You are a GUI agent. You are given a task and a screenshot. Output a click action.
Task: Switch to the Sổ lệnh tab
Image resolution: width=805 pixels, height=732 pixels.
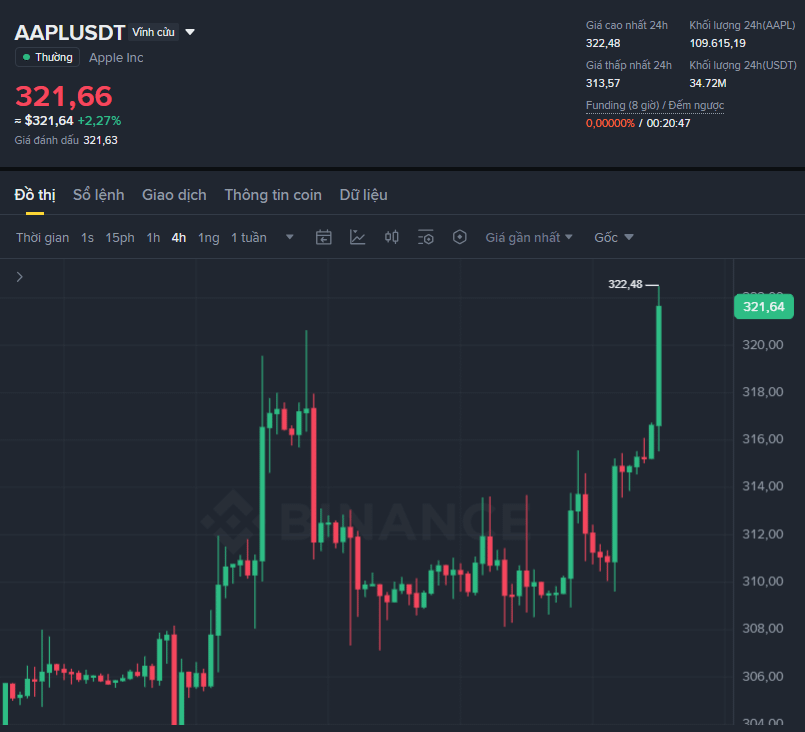[99, 195]
